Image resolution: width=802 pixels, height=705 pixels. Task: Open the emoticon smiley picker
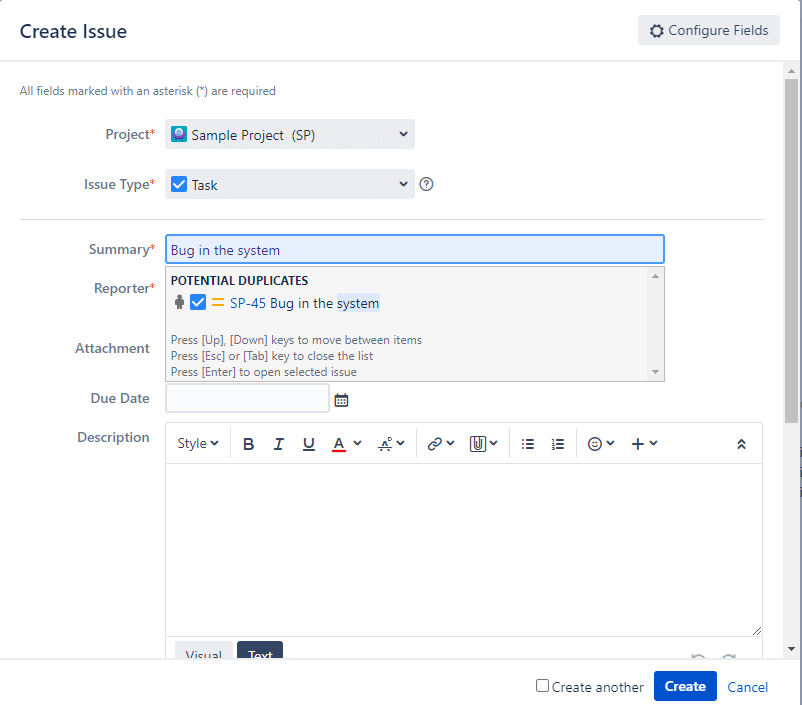click(x=594, y=444)
